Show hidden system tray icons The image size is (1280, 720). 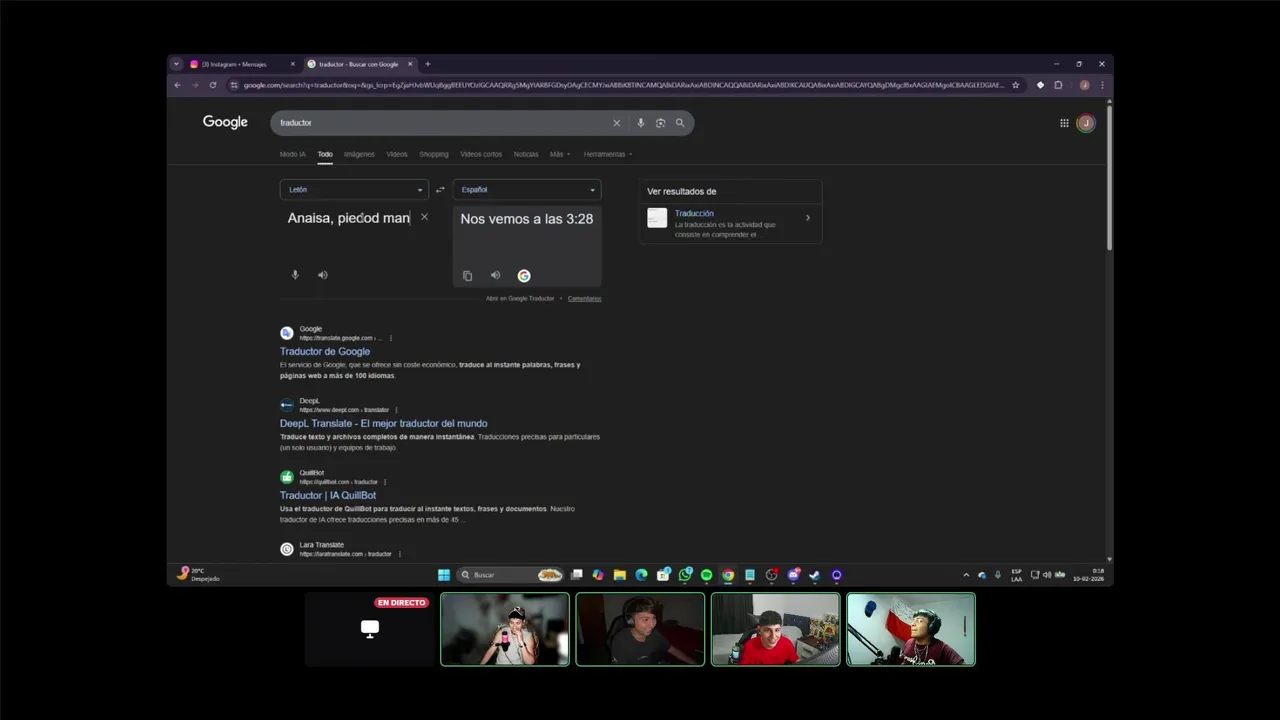click(x=966, y=575)
